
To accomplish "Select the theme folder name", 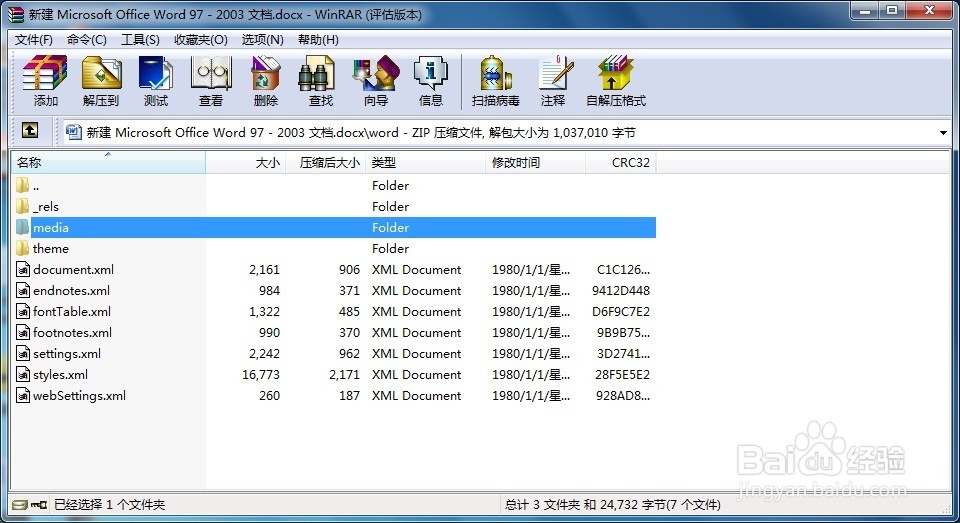I will point(51,249).
